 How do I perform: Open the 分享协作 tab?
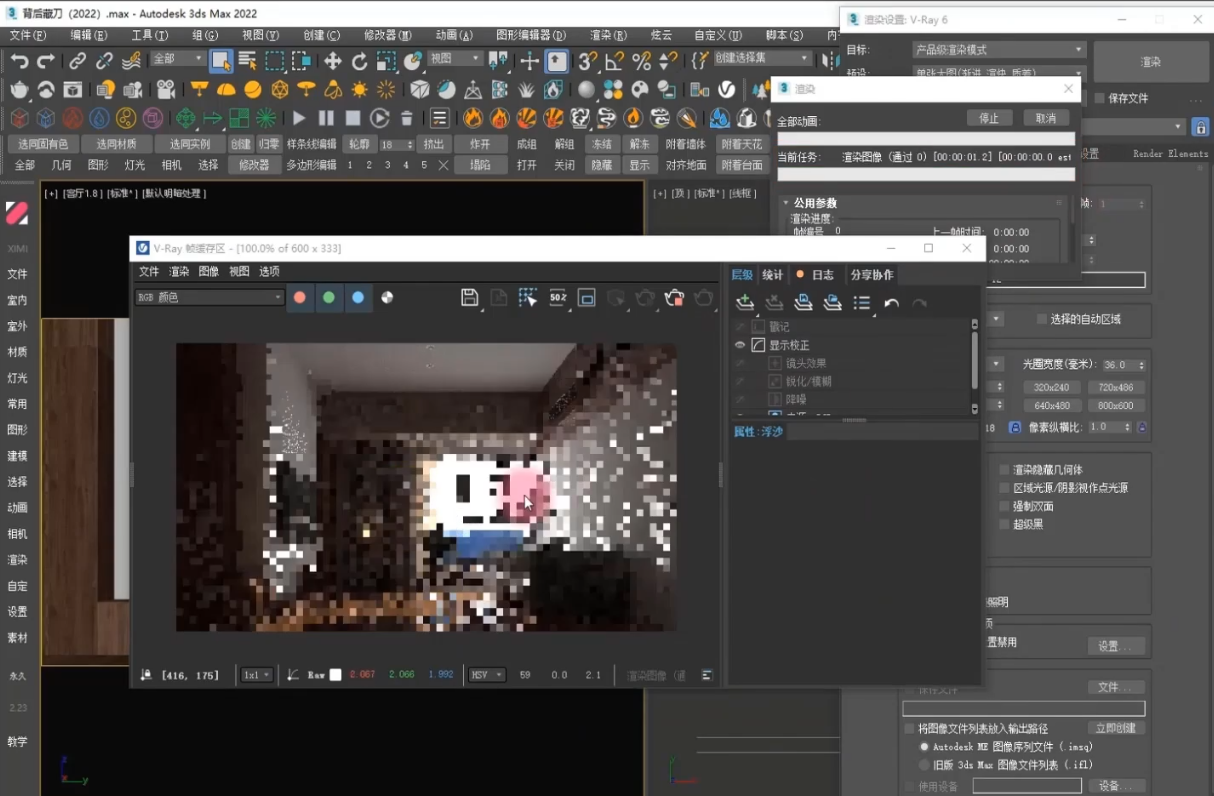(872, 275)
